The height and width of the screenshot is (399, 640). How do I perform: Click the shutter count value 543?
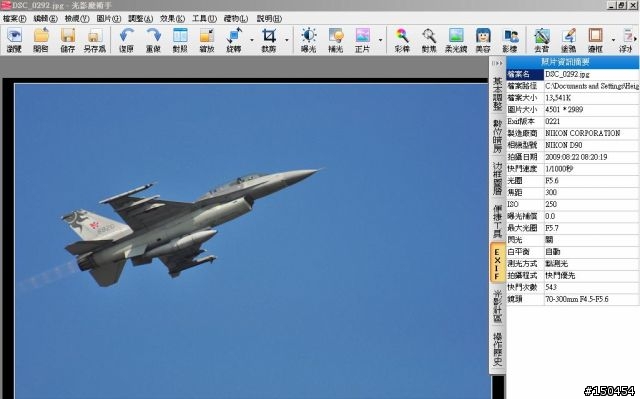[x=551, y=288]
